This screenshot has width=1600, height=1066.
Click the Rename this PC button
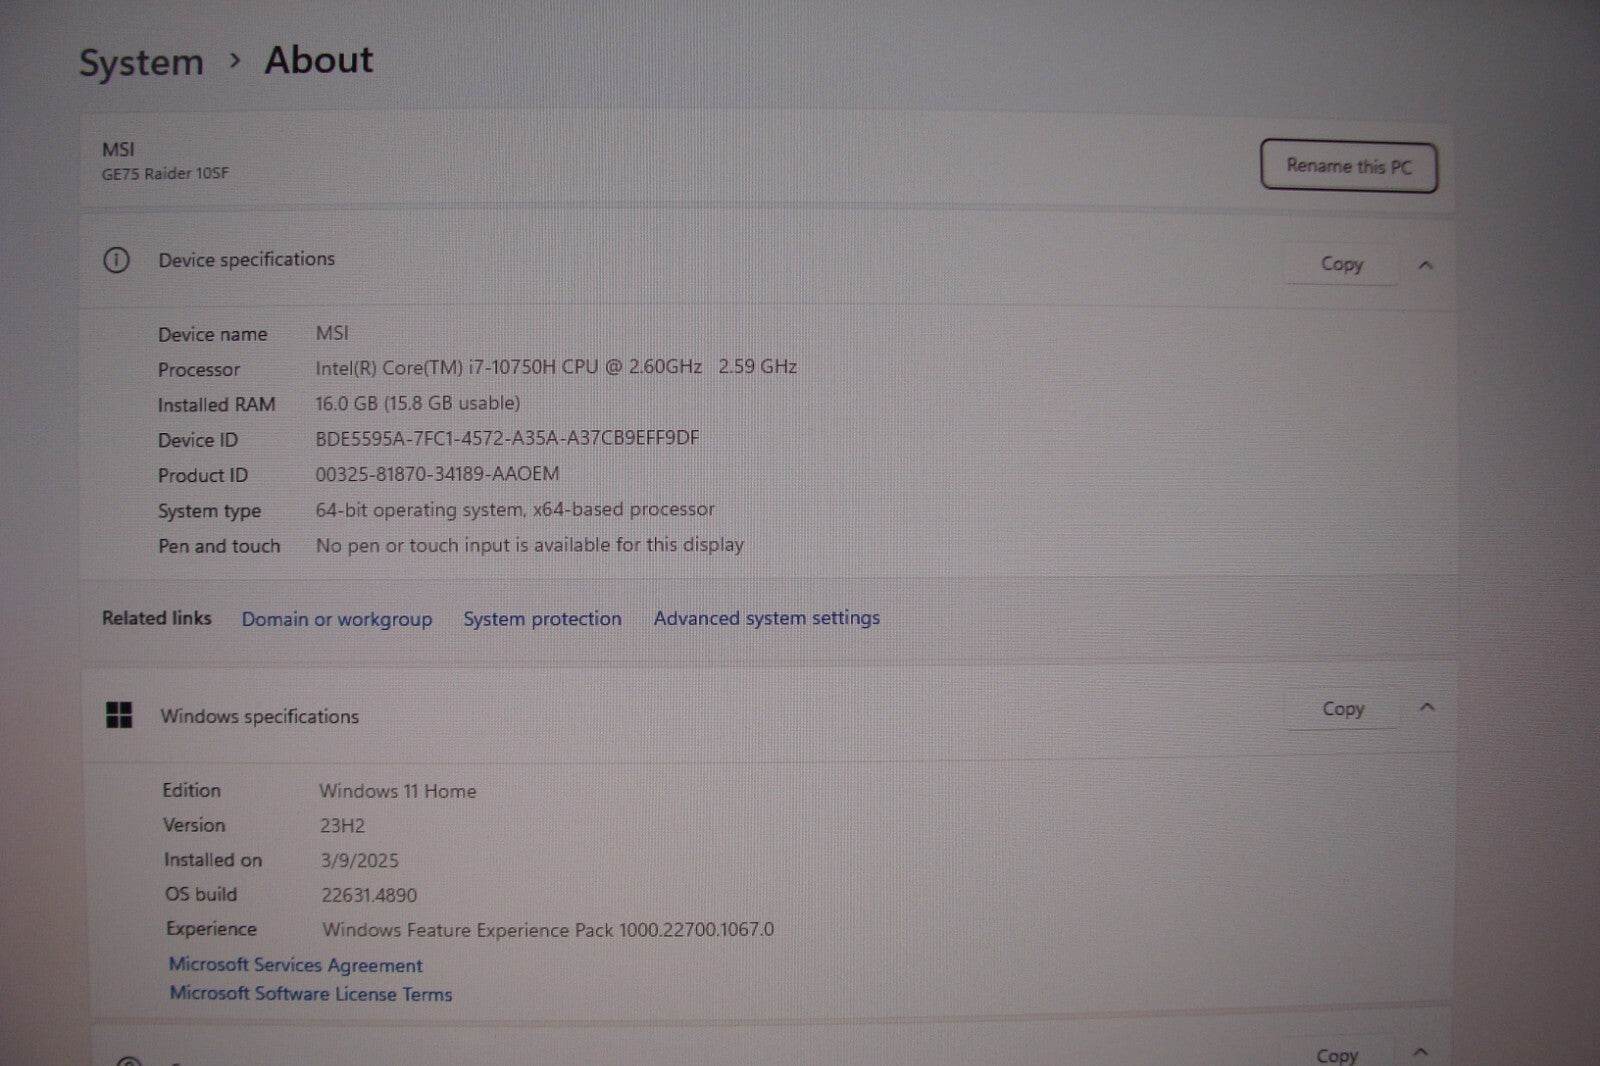[x=1348, y=166]
